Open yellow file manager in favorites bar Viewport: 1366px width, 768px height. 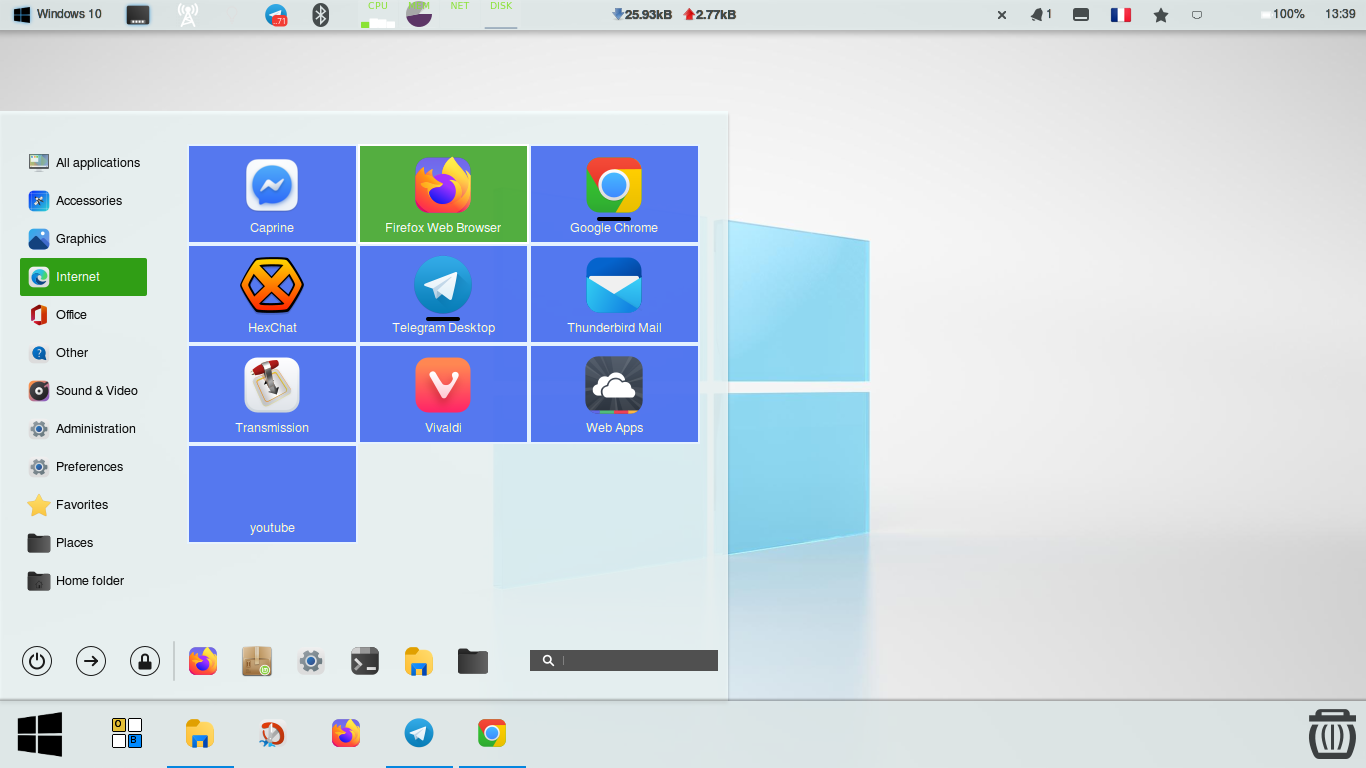(x=419, y=661)
